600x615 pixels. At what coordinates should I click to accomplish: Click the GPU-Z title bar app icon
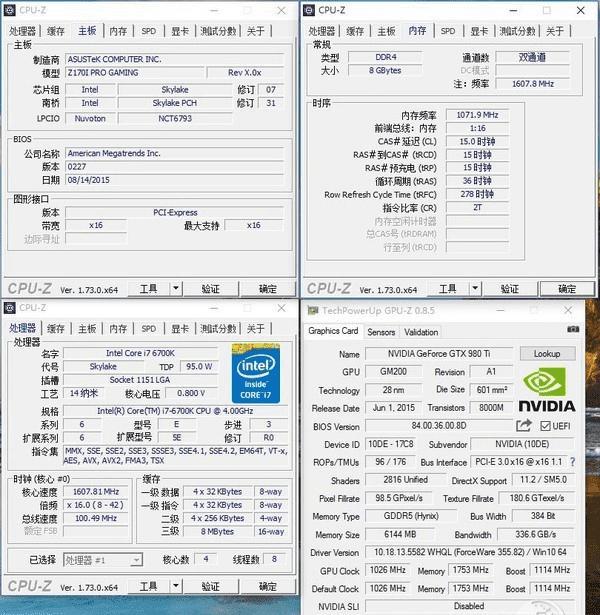click(x=313, y=310)
